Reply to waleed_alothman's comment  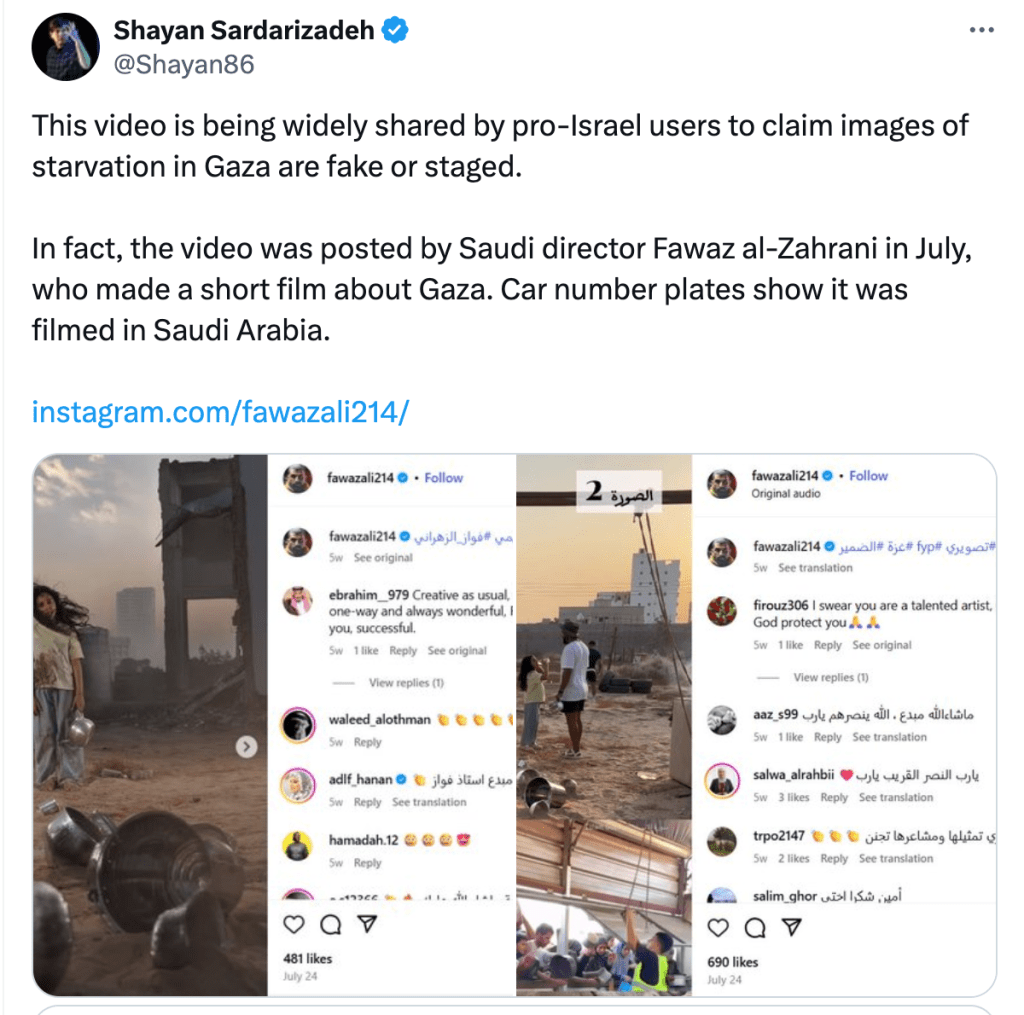point(367,742)
